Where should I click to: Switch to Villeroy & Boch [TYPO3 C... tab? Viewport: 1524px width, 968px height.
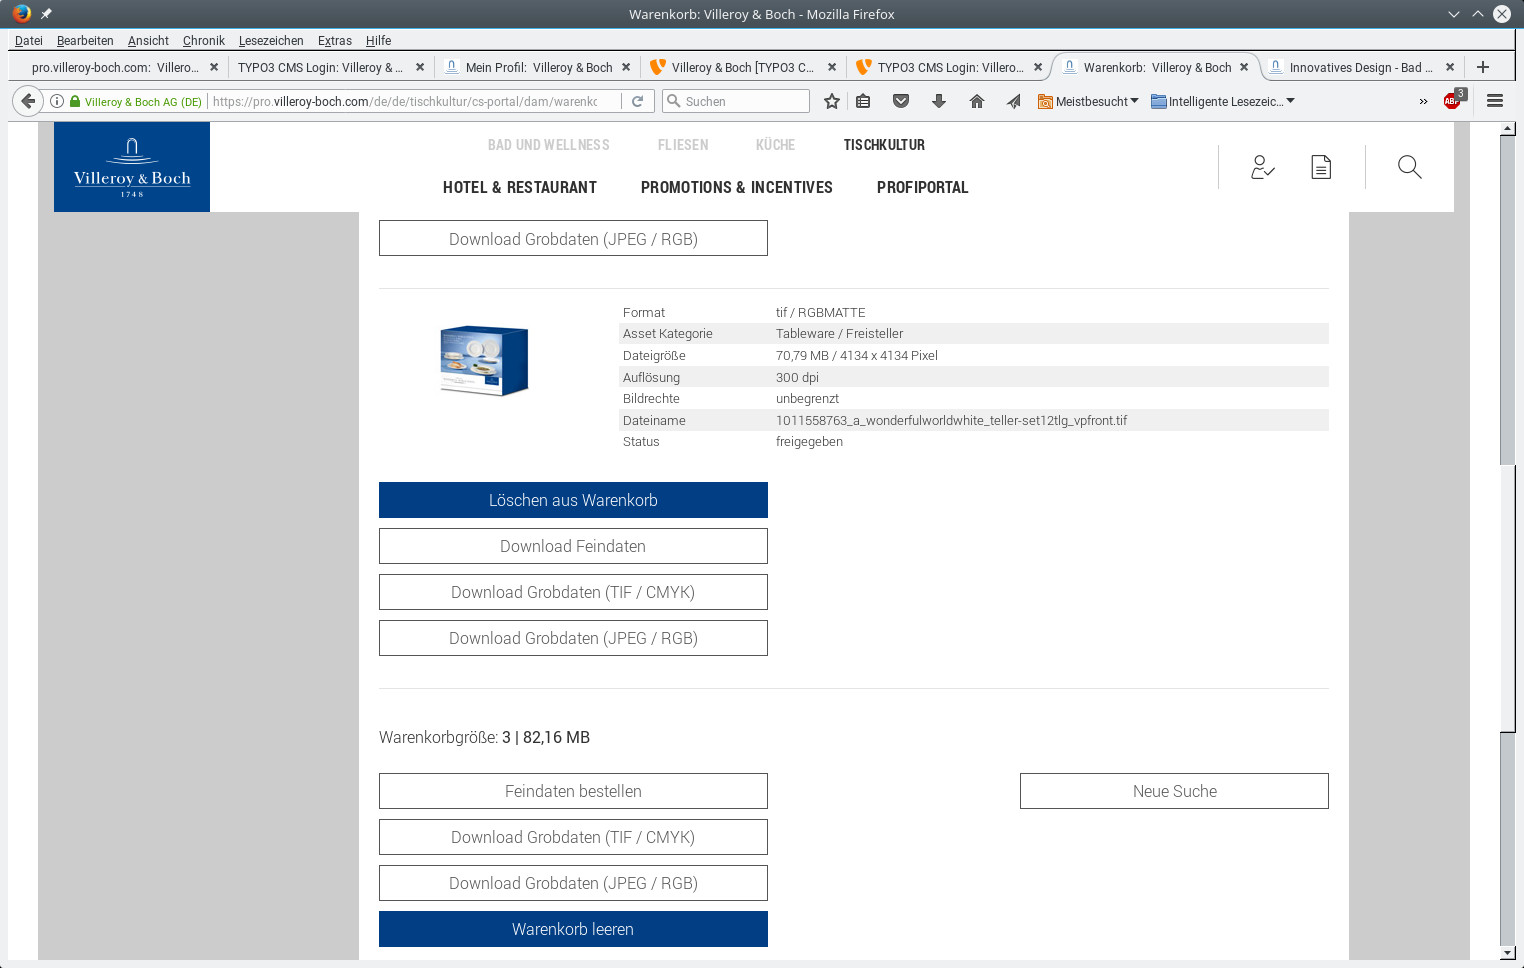[742, 67]
